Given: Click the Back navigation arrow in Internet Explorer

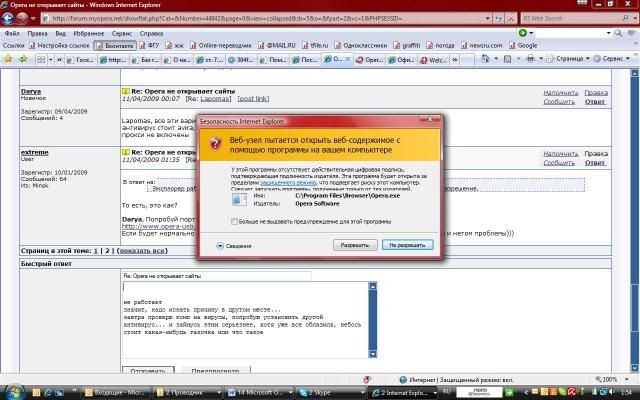Looking at the screenshot, I should 8,18.
